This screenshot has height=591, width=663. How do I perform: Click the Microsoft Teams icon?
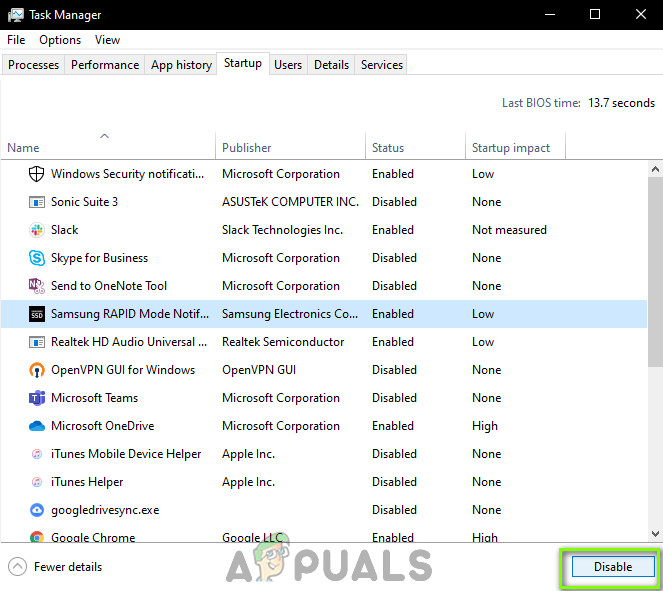click(37, 398)
